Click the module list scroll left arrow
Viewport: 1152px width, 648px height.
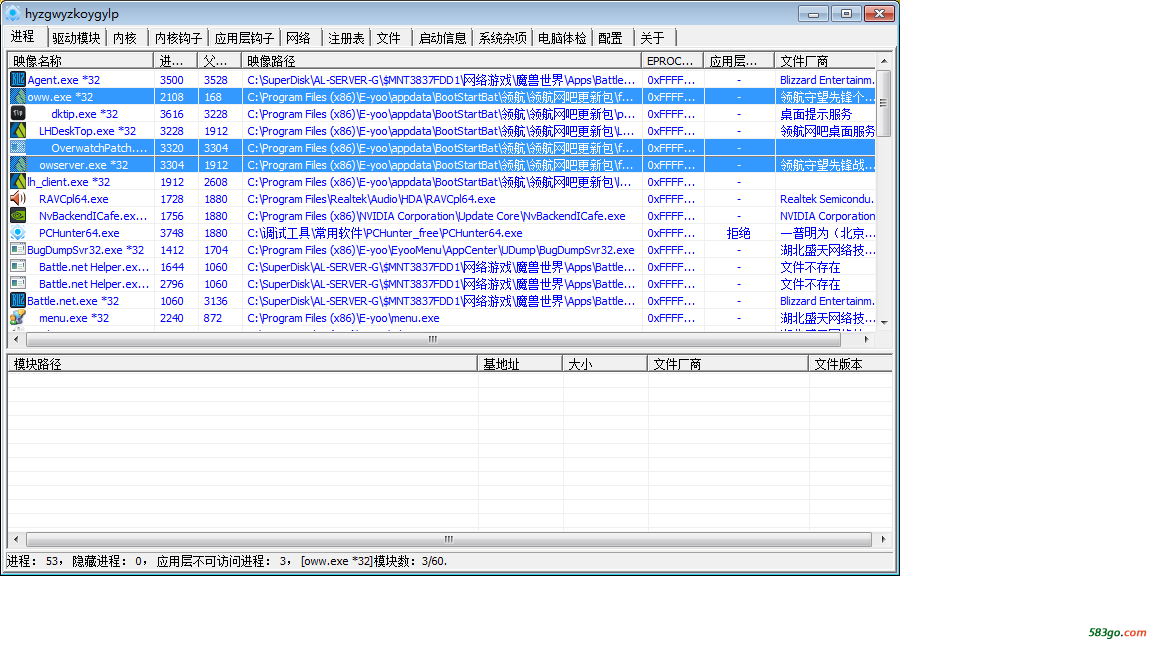[x=16, y=539]
